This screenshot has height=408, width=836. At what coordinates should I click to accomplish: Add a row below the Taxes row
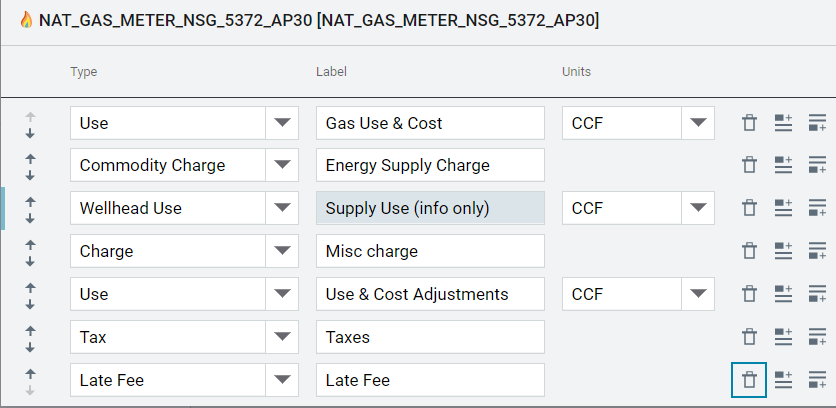pyautogui.click(x=817, y=337)
